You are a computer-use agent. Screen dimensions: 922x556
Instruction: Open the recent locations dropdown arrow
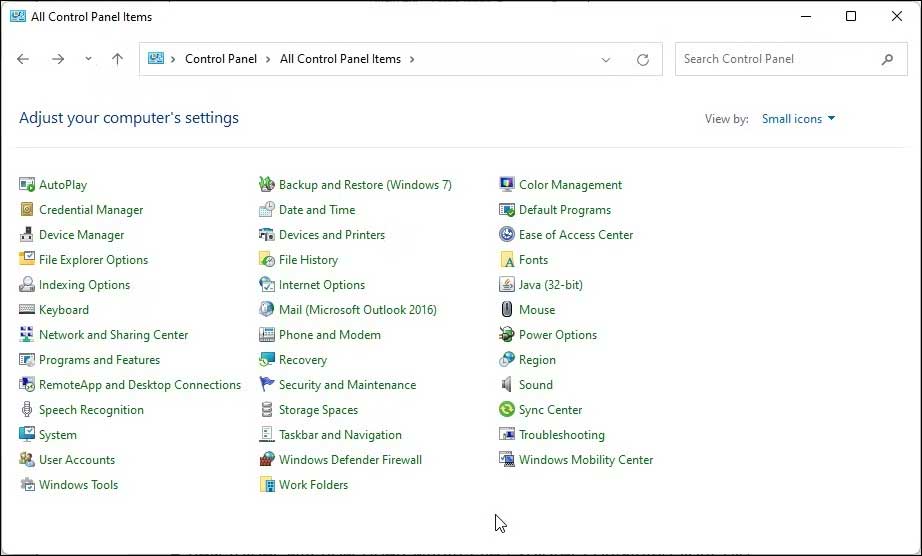tap(88, 60)
